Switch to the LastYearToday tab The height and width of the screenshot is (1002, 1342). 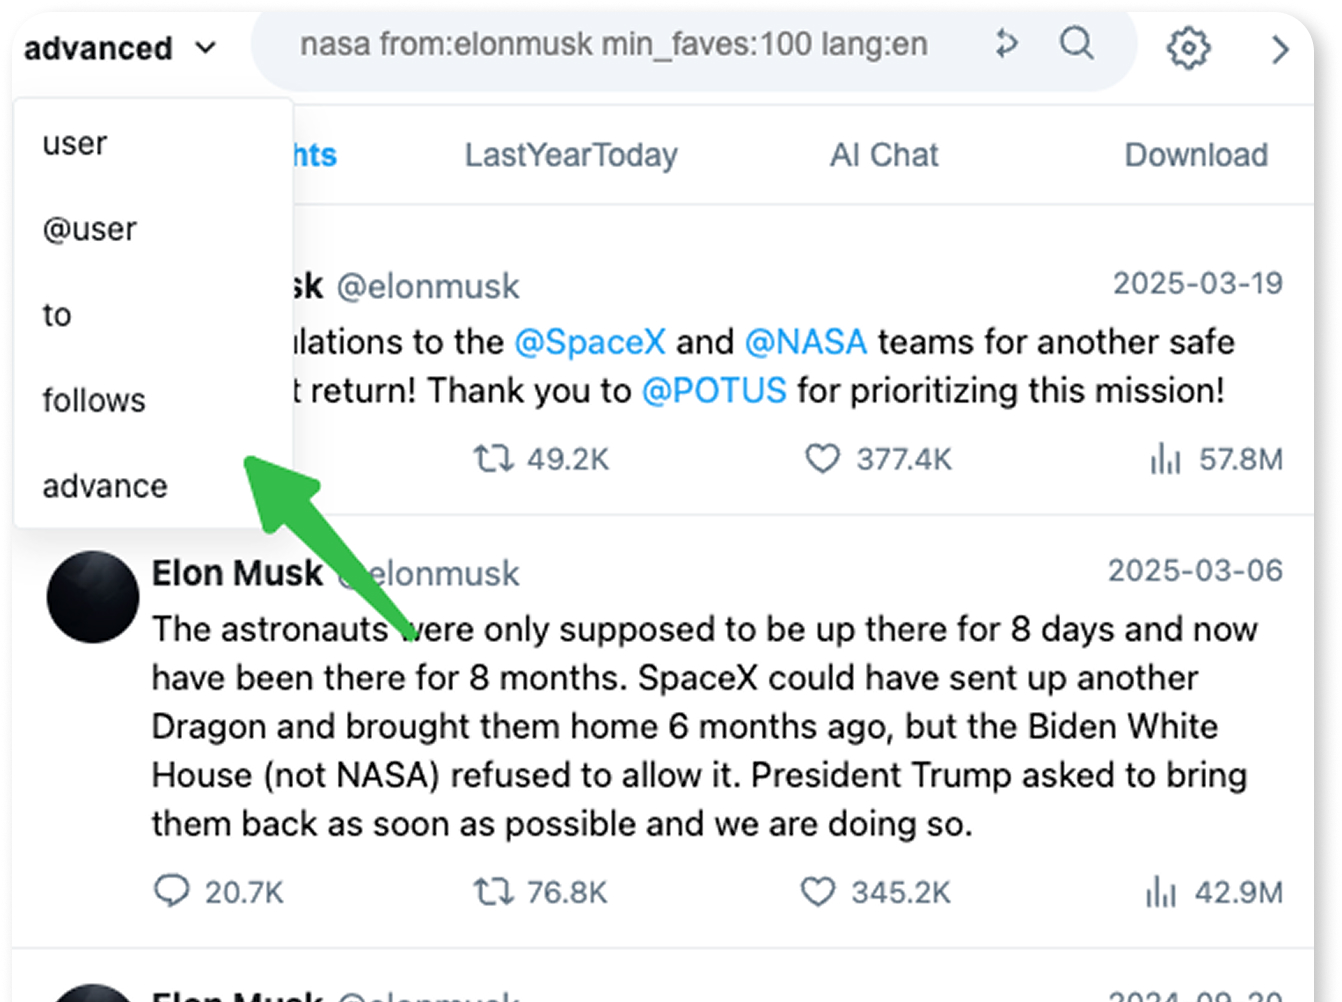pyautogui.click(x=570, y=155)
